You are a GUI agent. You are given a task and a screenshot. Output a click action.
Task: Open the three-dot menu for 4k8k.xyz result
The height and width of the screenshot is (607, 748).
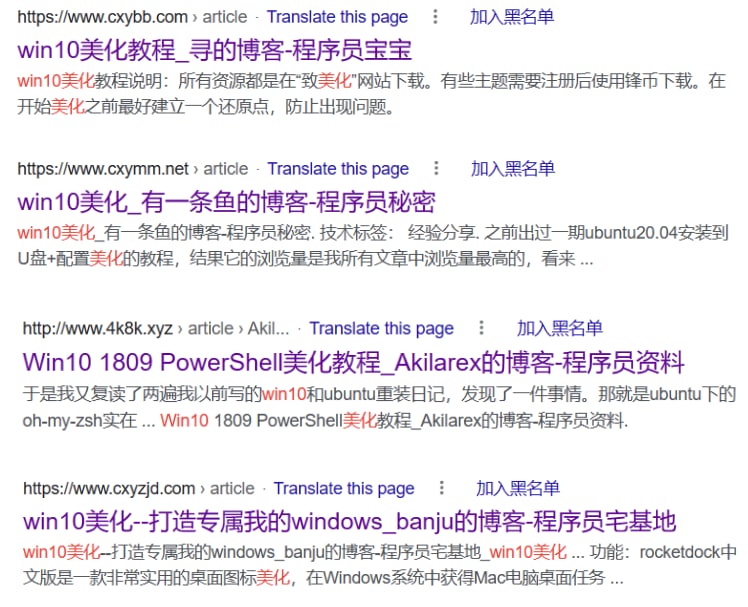point(481,328)
